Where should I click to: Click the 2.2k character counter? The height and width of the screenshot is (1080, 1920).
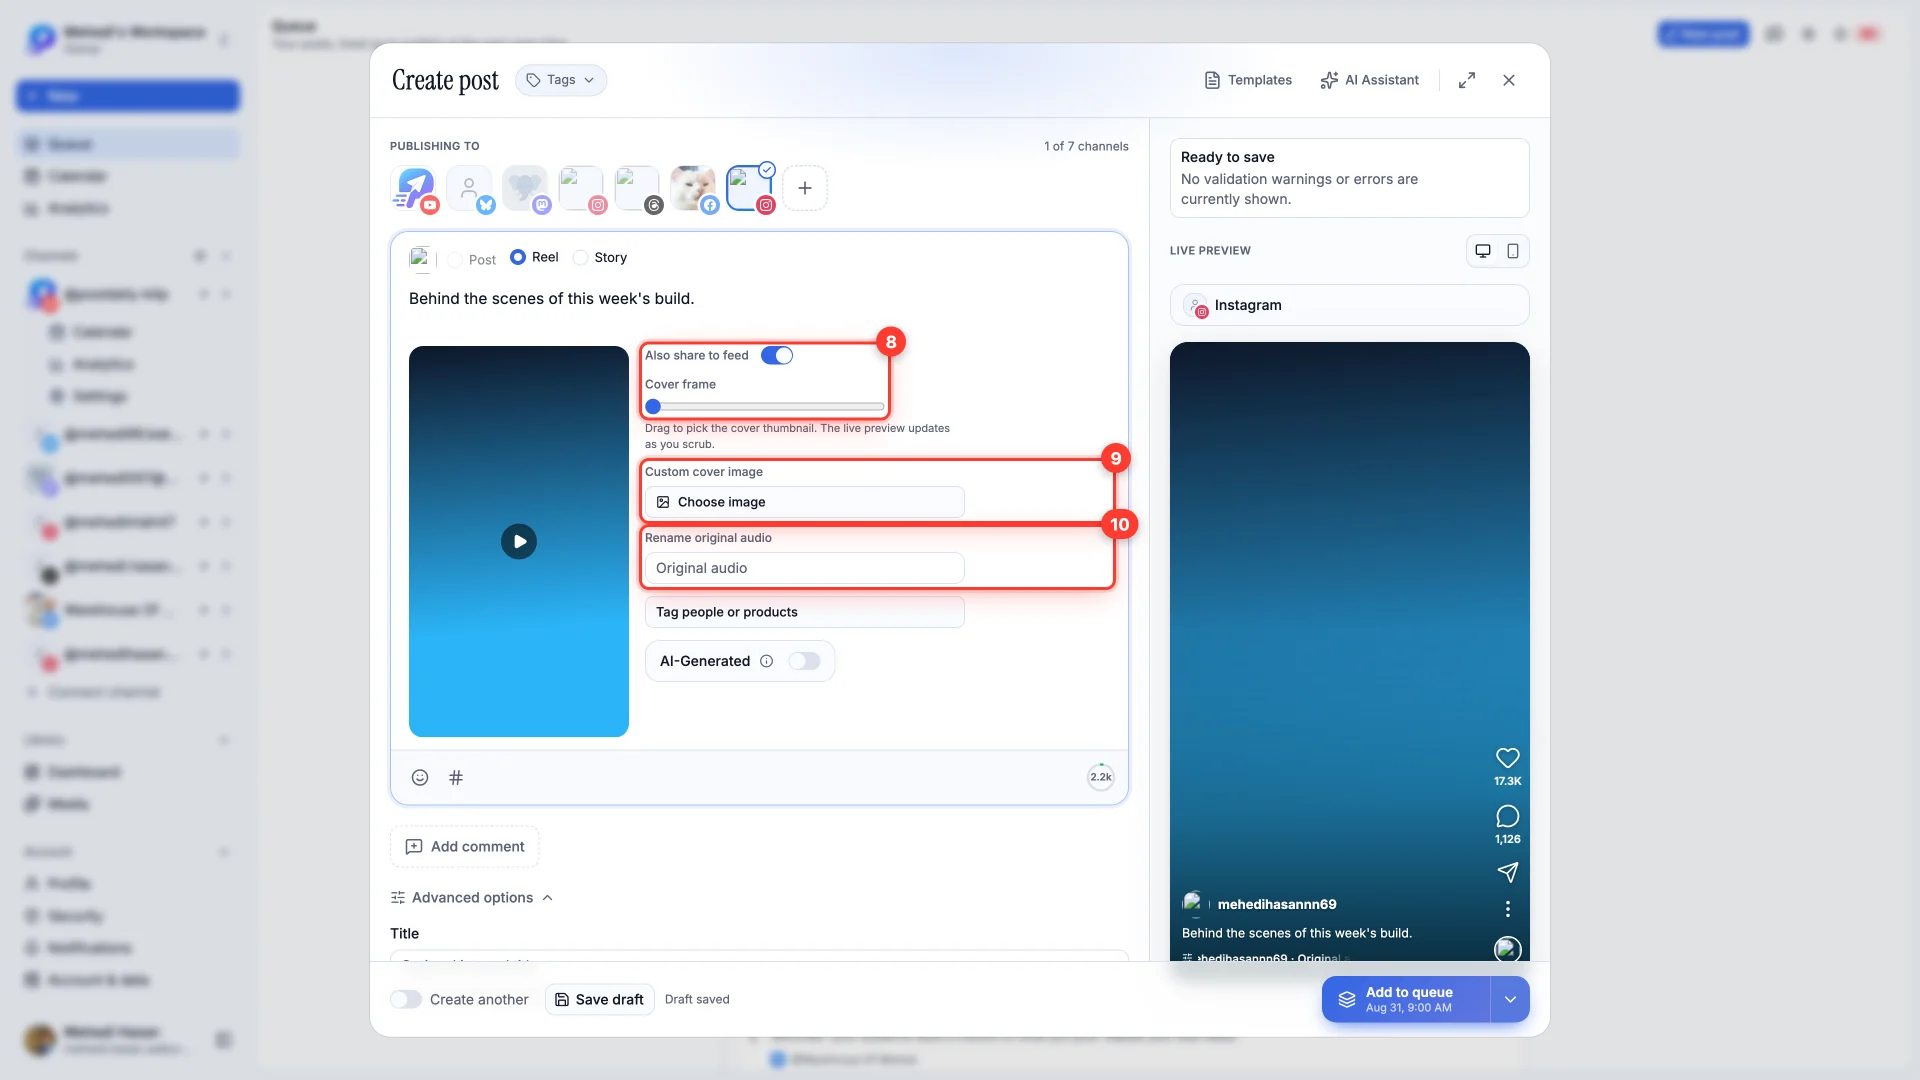click(1101, 777)
